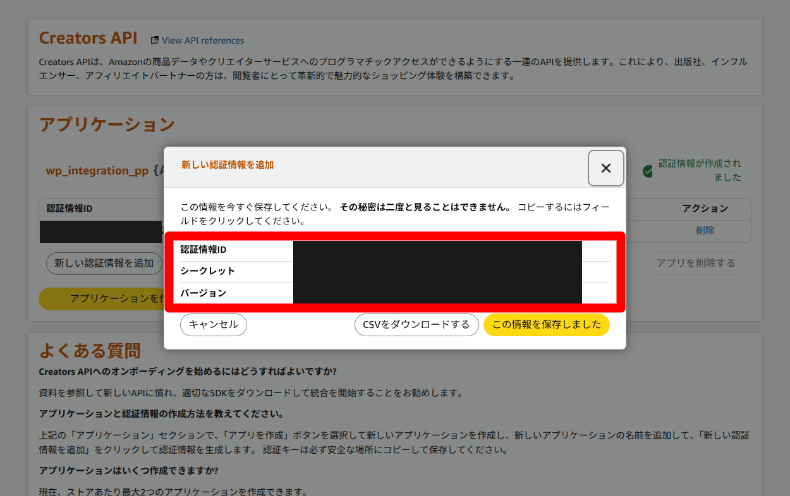
Task: Click question アプリケーションはいくつ作成できますか
Action: [128, 470]
